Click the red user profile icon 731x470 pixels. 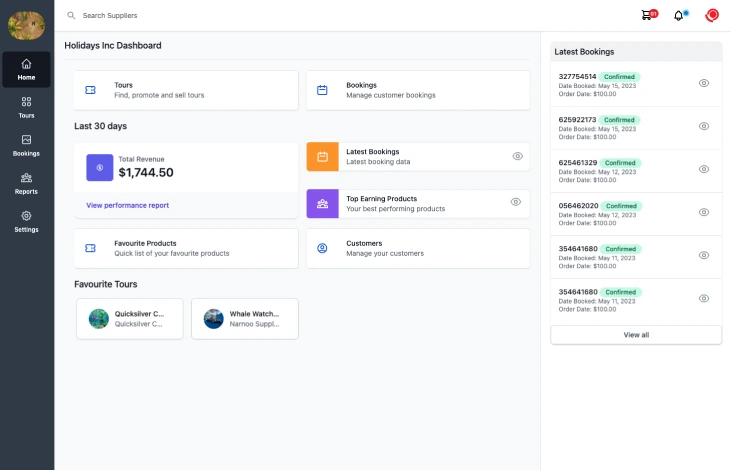point(712,15)
